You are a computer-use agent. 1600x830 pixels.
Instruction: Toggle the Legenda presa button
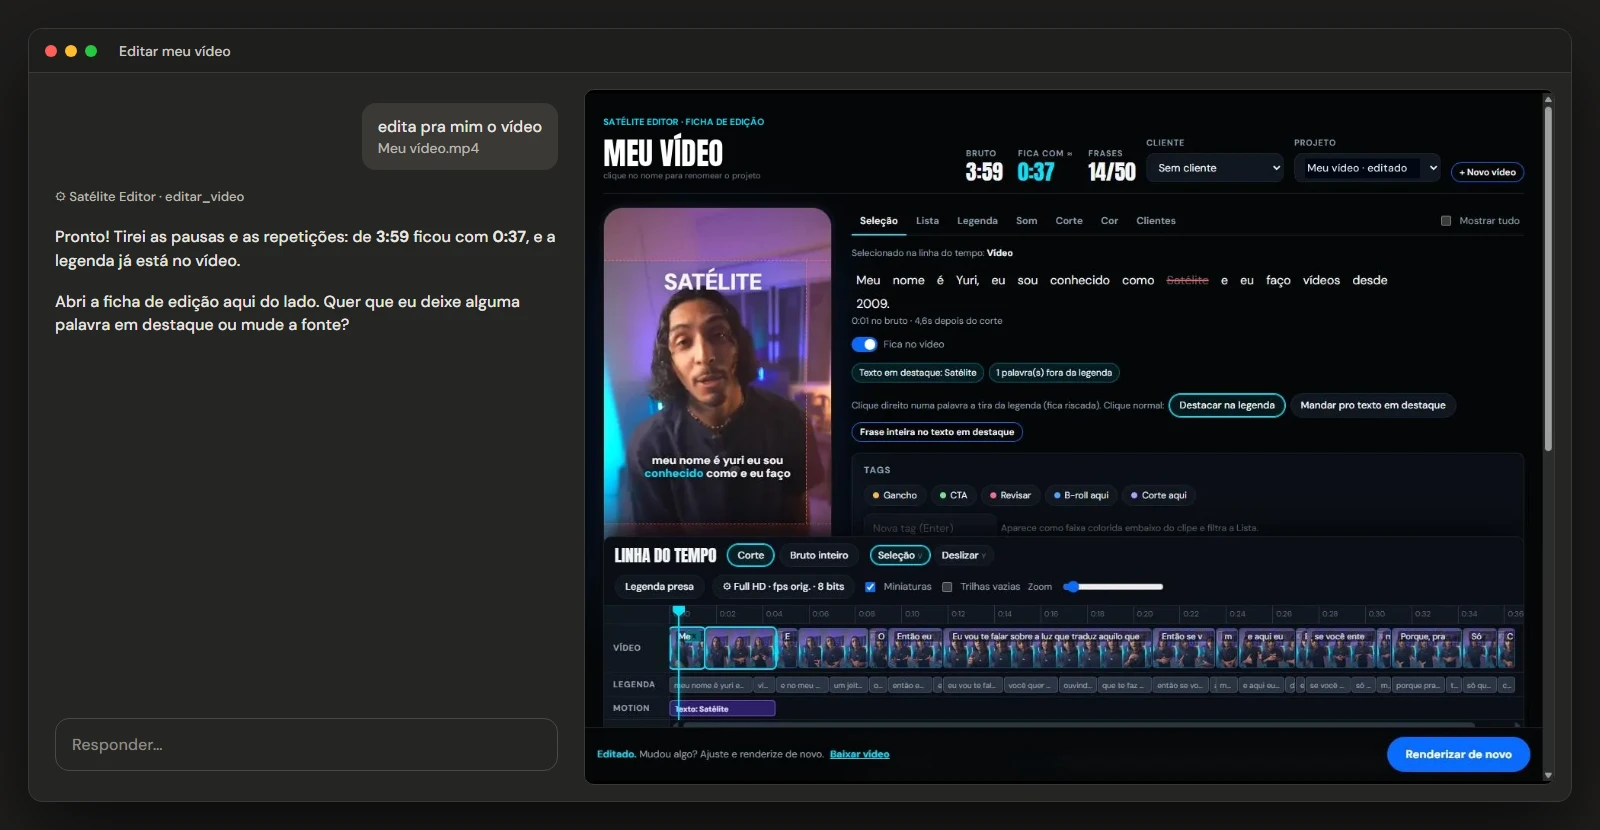659,587
